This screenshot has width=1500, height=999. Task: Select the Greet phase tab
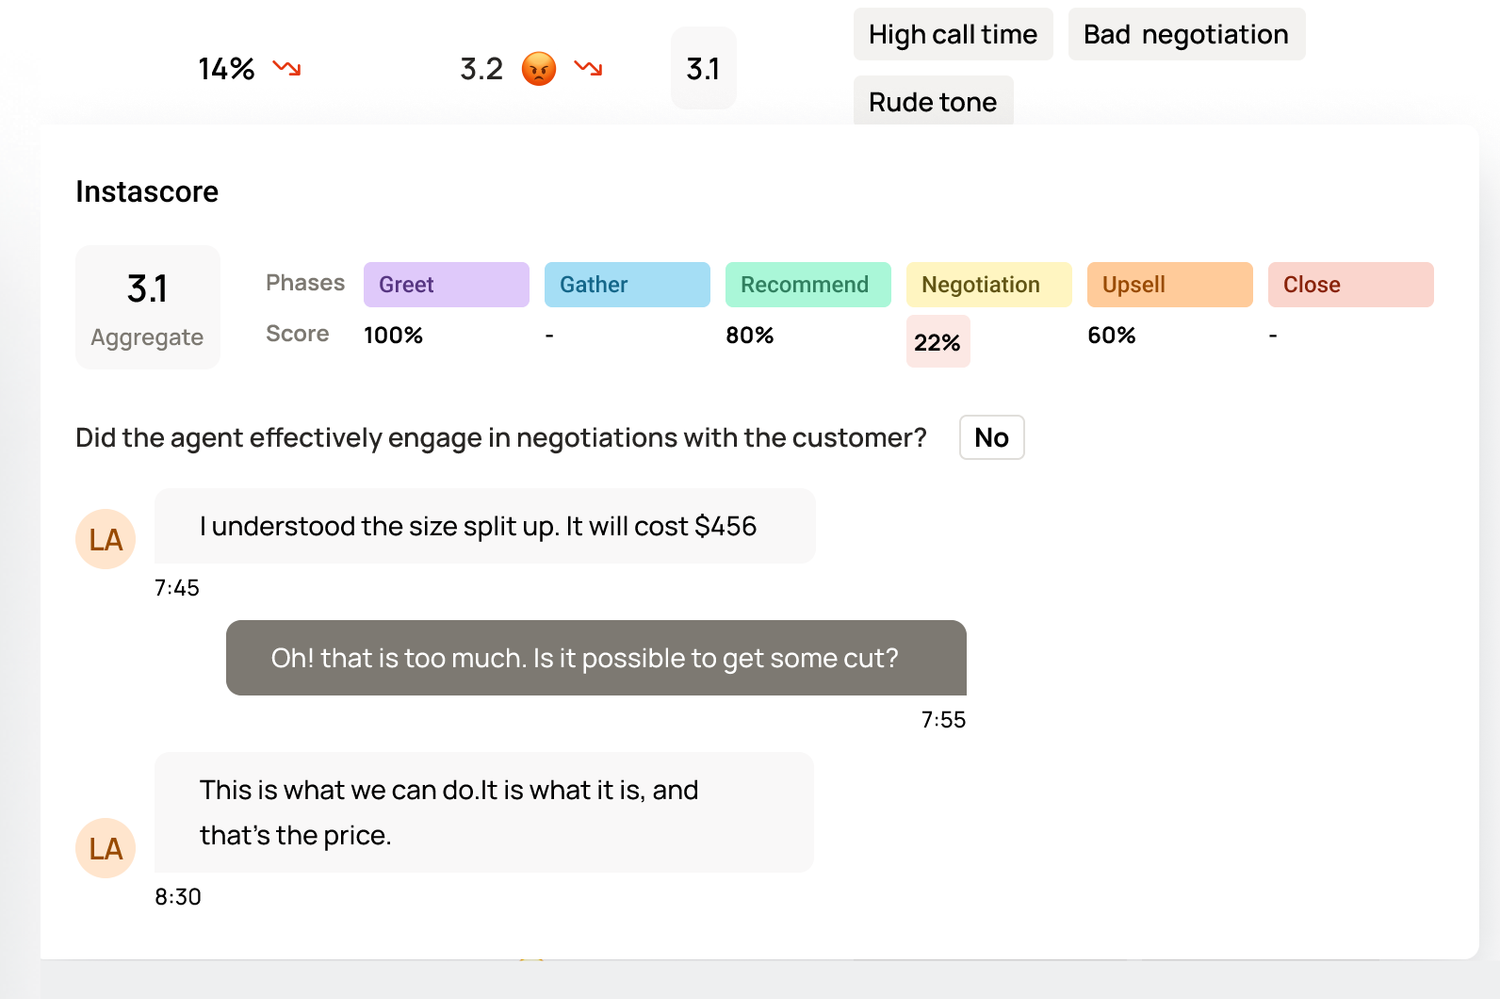pyautogui.click(x=446, y=285)
